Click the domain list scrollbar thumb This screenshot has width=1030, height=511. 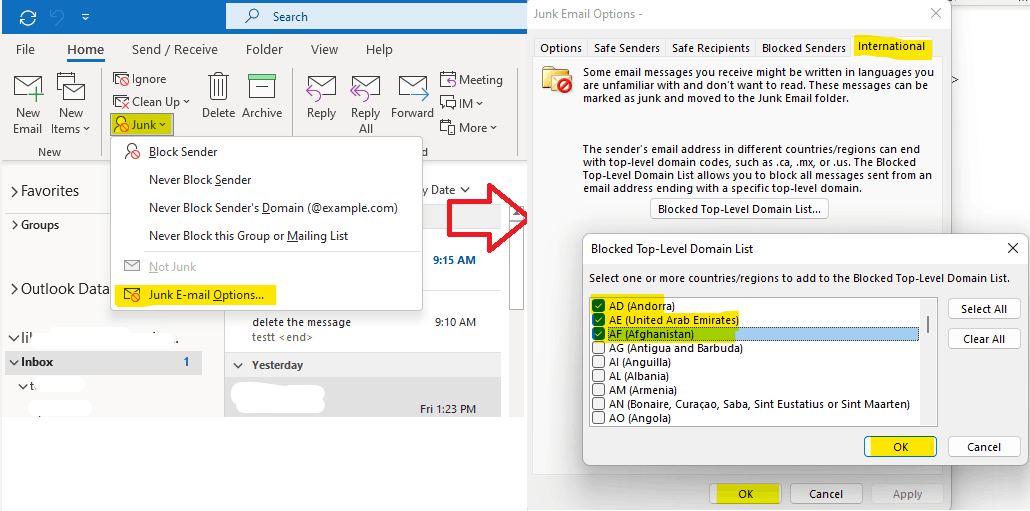(x=928, y=324)
